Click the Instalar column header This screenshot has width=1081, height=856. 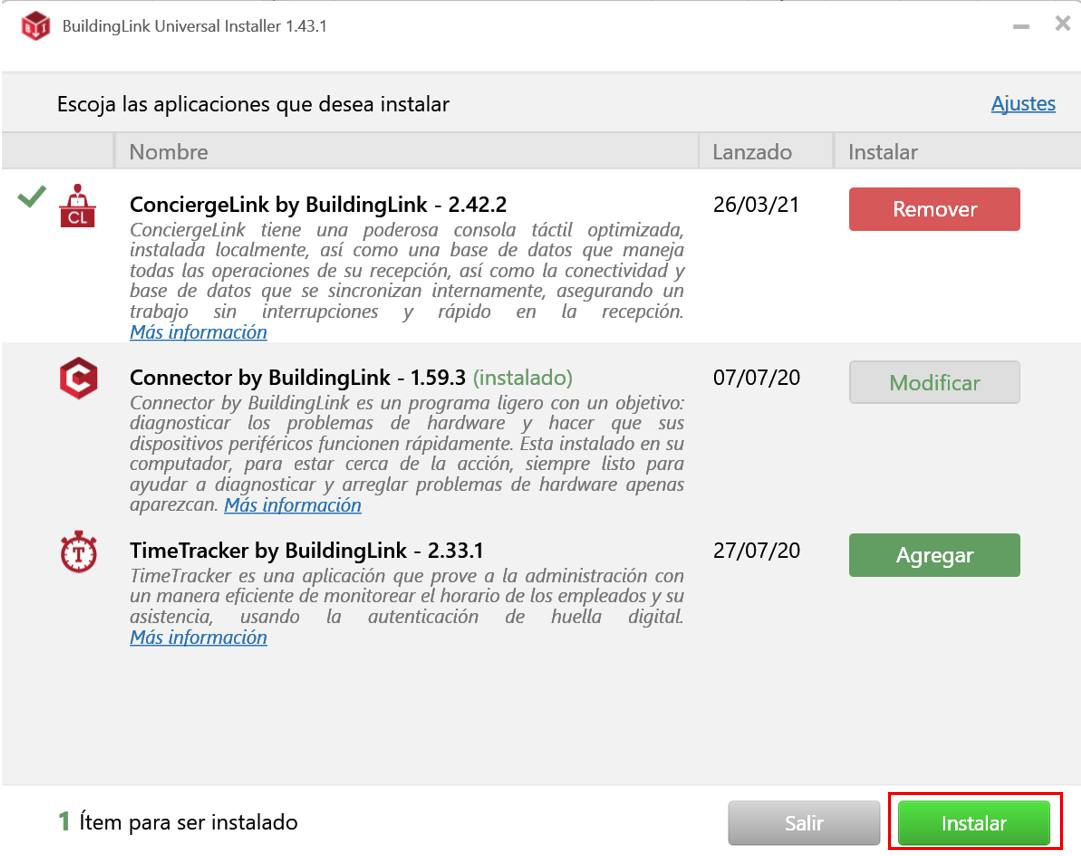(958, 151)
